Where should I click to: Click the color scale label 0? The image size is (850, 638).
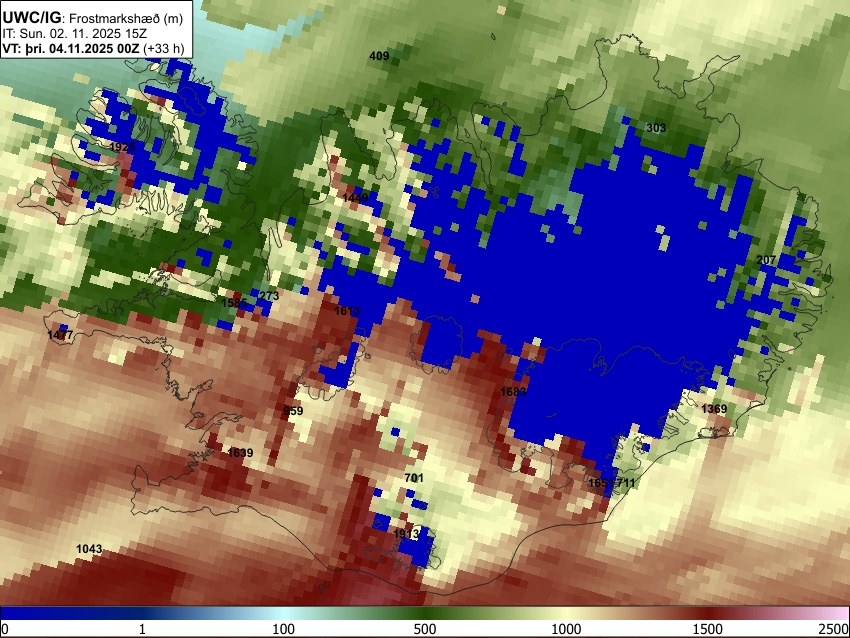point(5,629)
